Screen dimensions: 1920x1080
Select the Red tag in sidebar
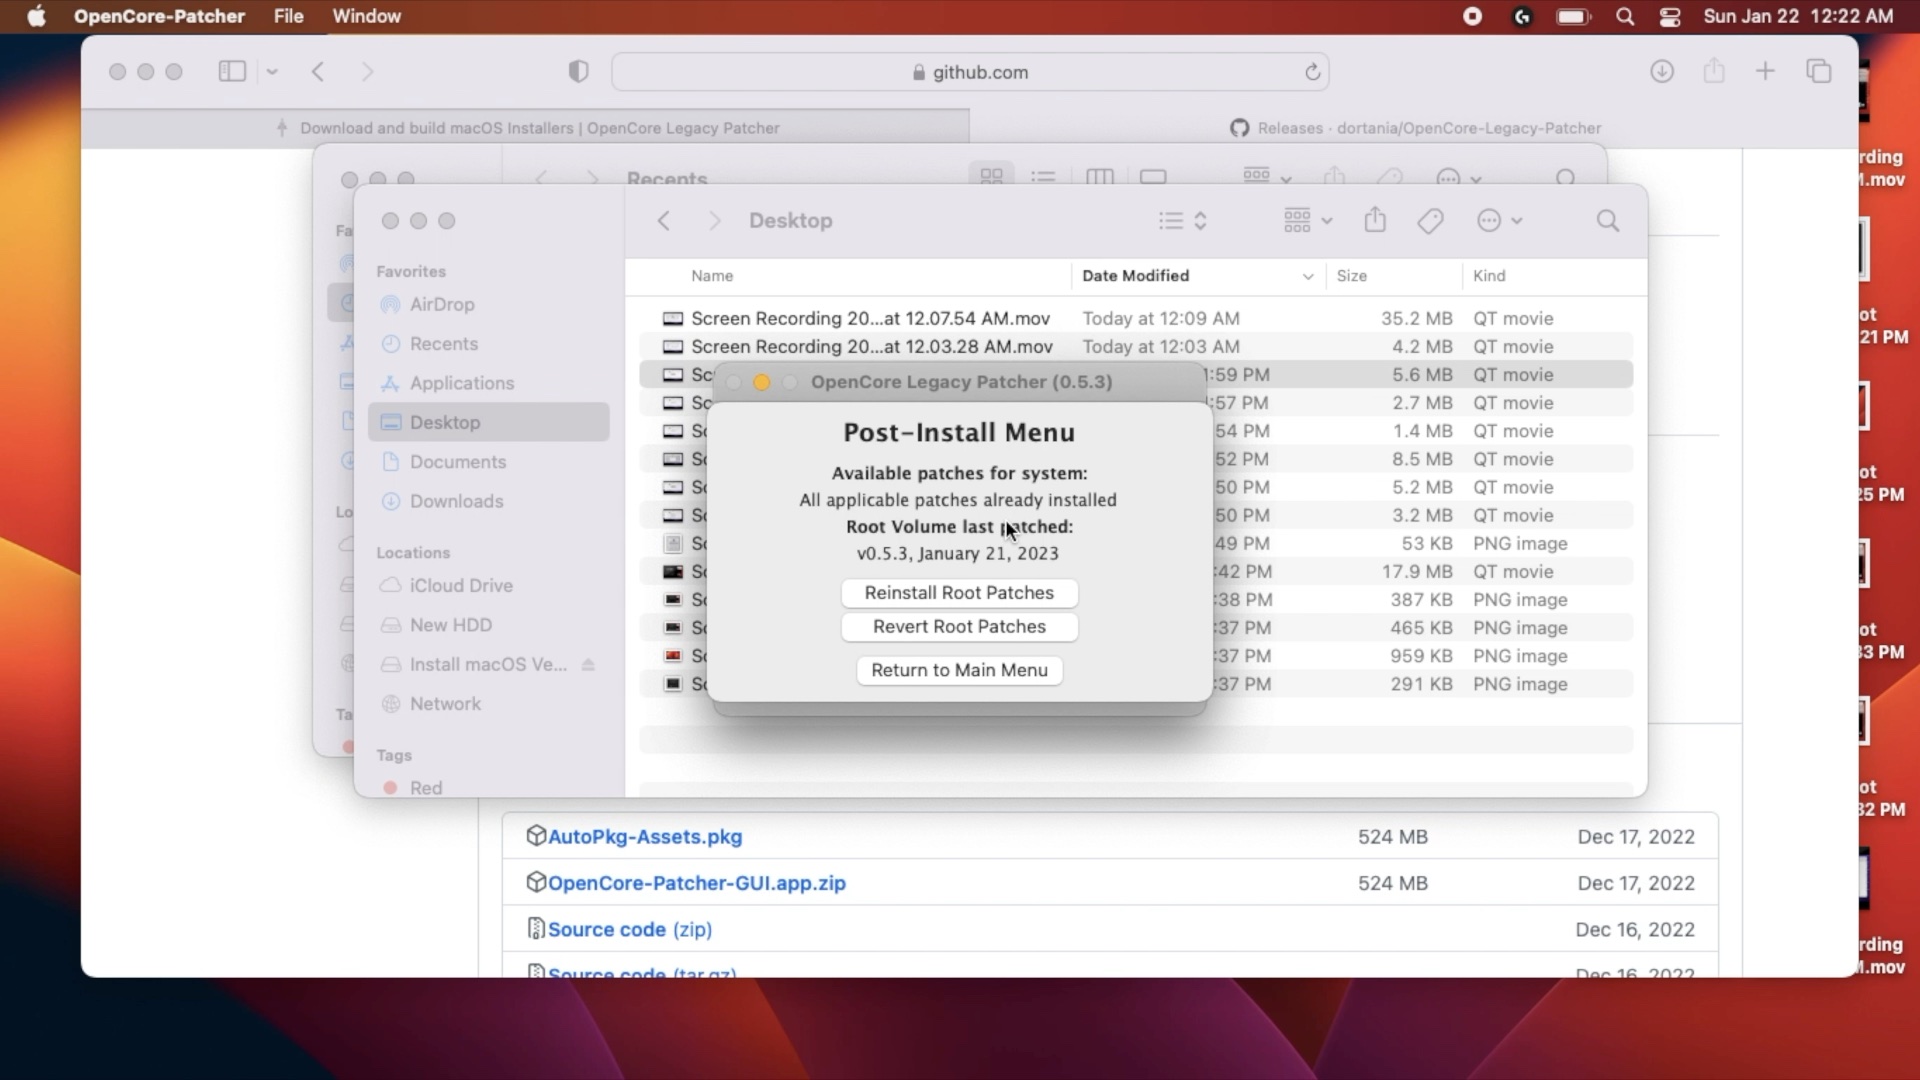(425, 787)
